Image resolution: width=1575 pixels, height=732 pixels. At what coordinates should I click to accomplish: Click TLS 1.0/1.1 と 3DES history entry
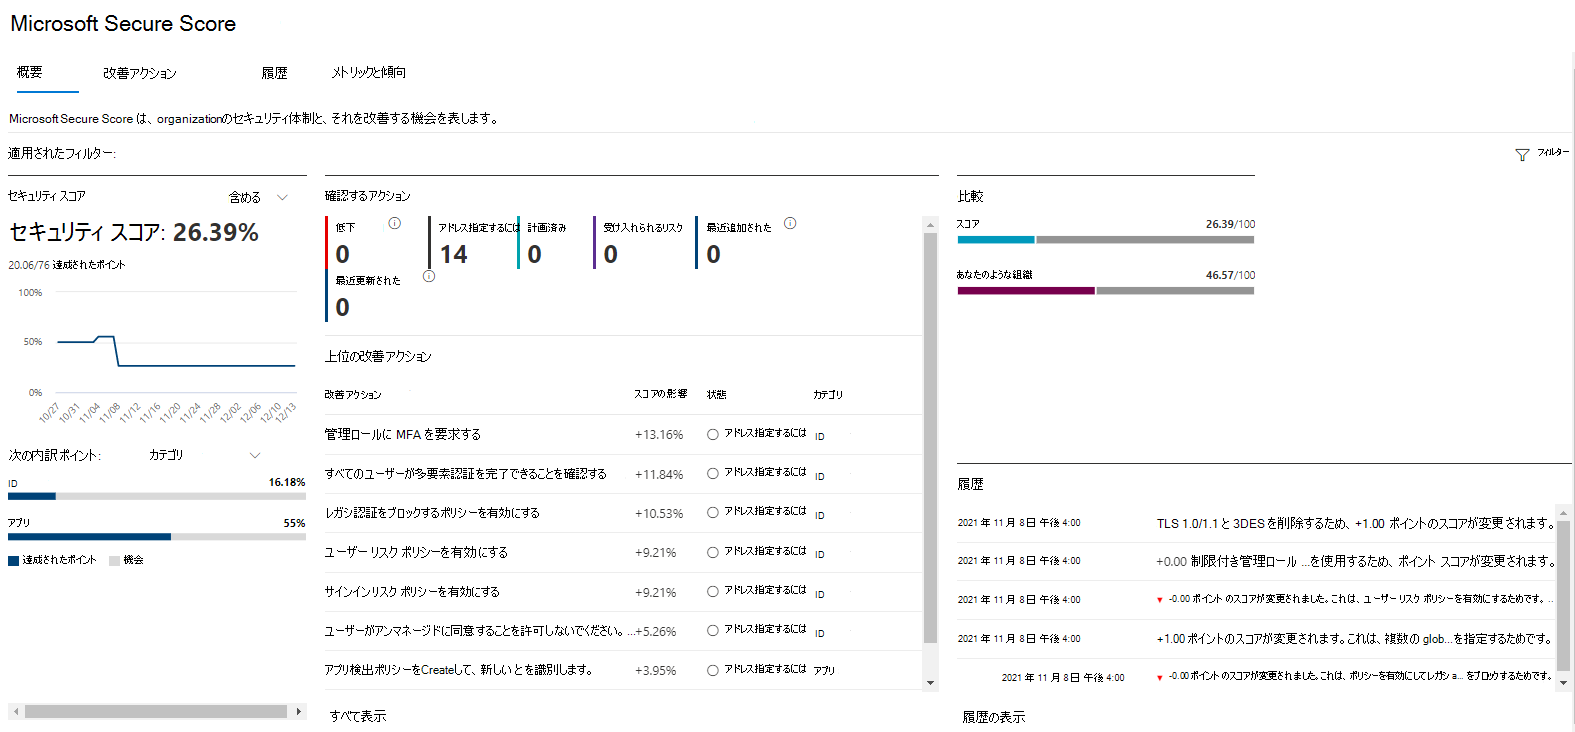pyautogui.click(x=1356, y=523)
